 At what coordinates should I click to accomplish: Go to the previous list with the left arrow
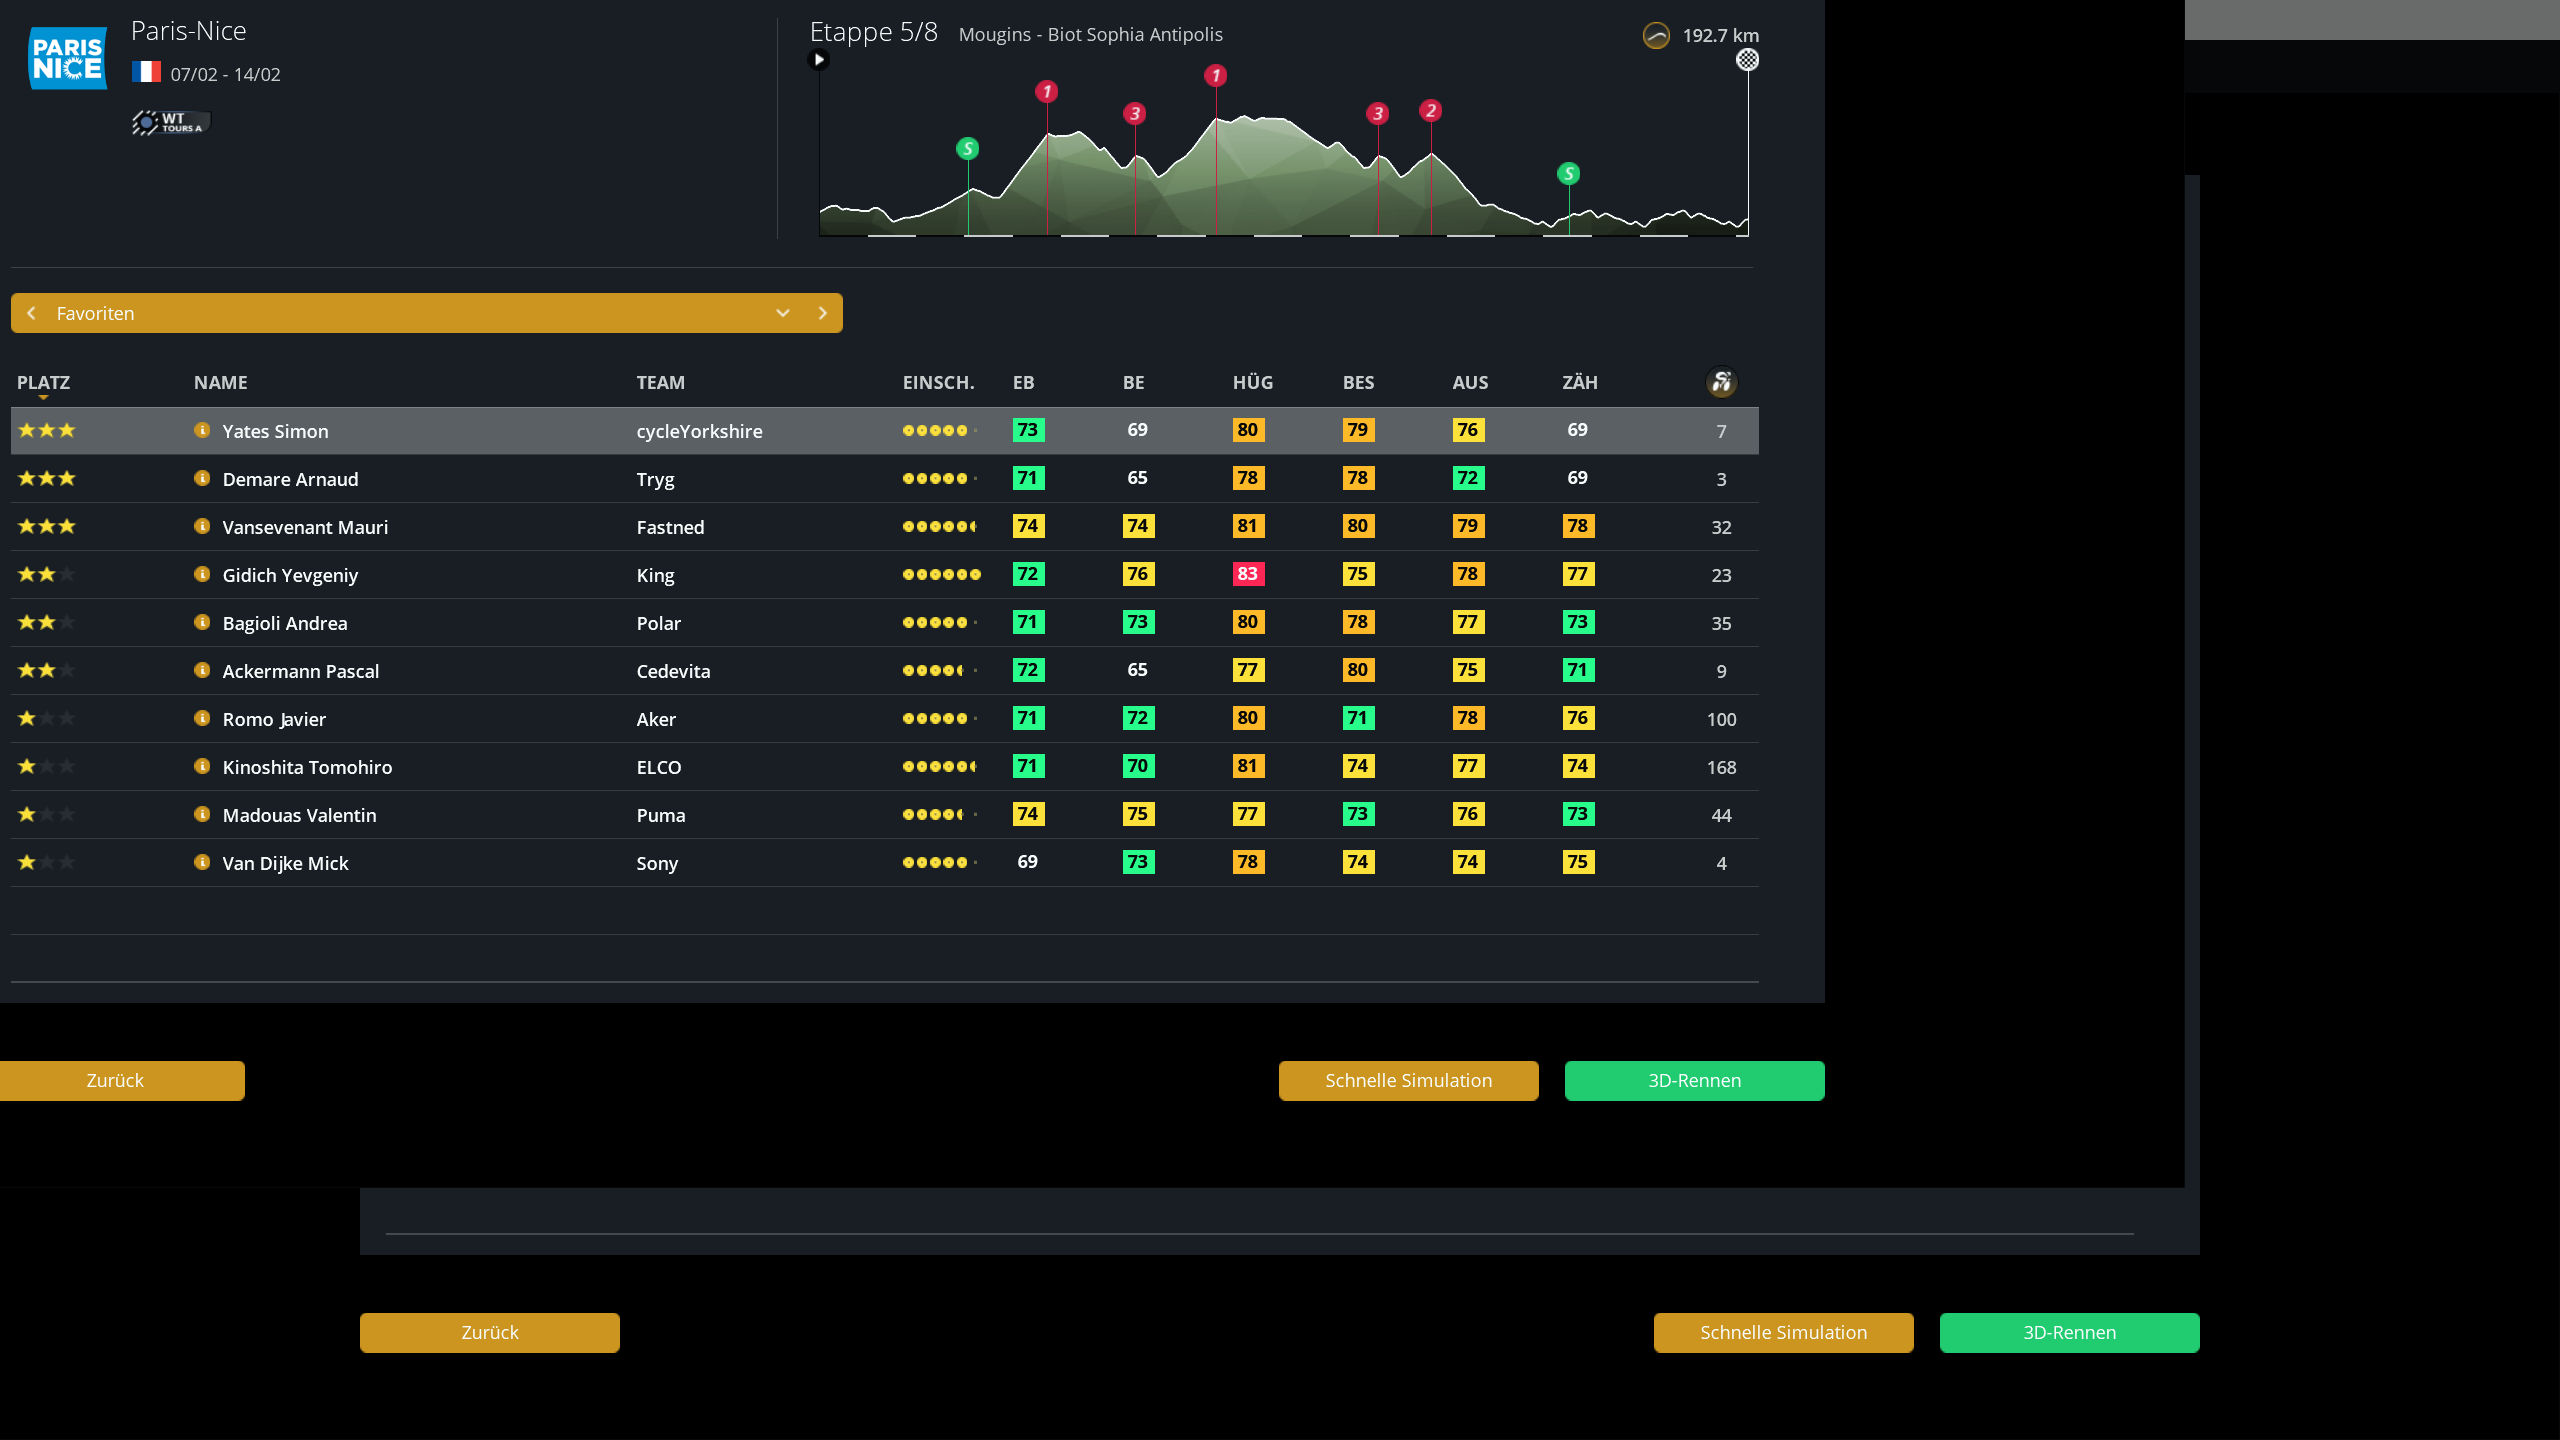[31, 313]
